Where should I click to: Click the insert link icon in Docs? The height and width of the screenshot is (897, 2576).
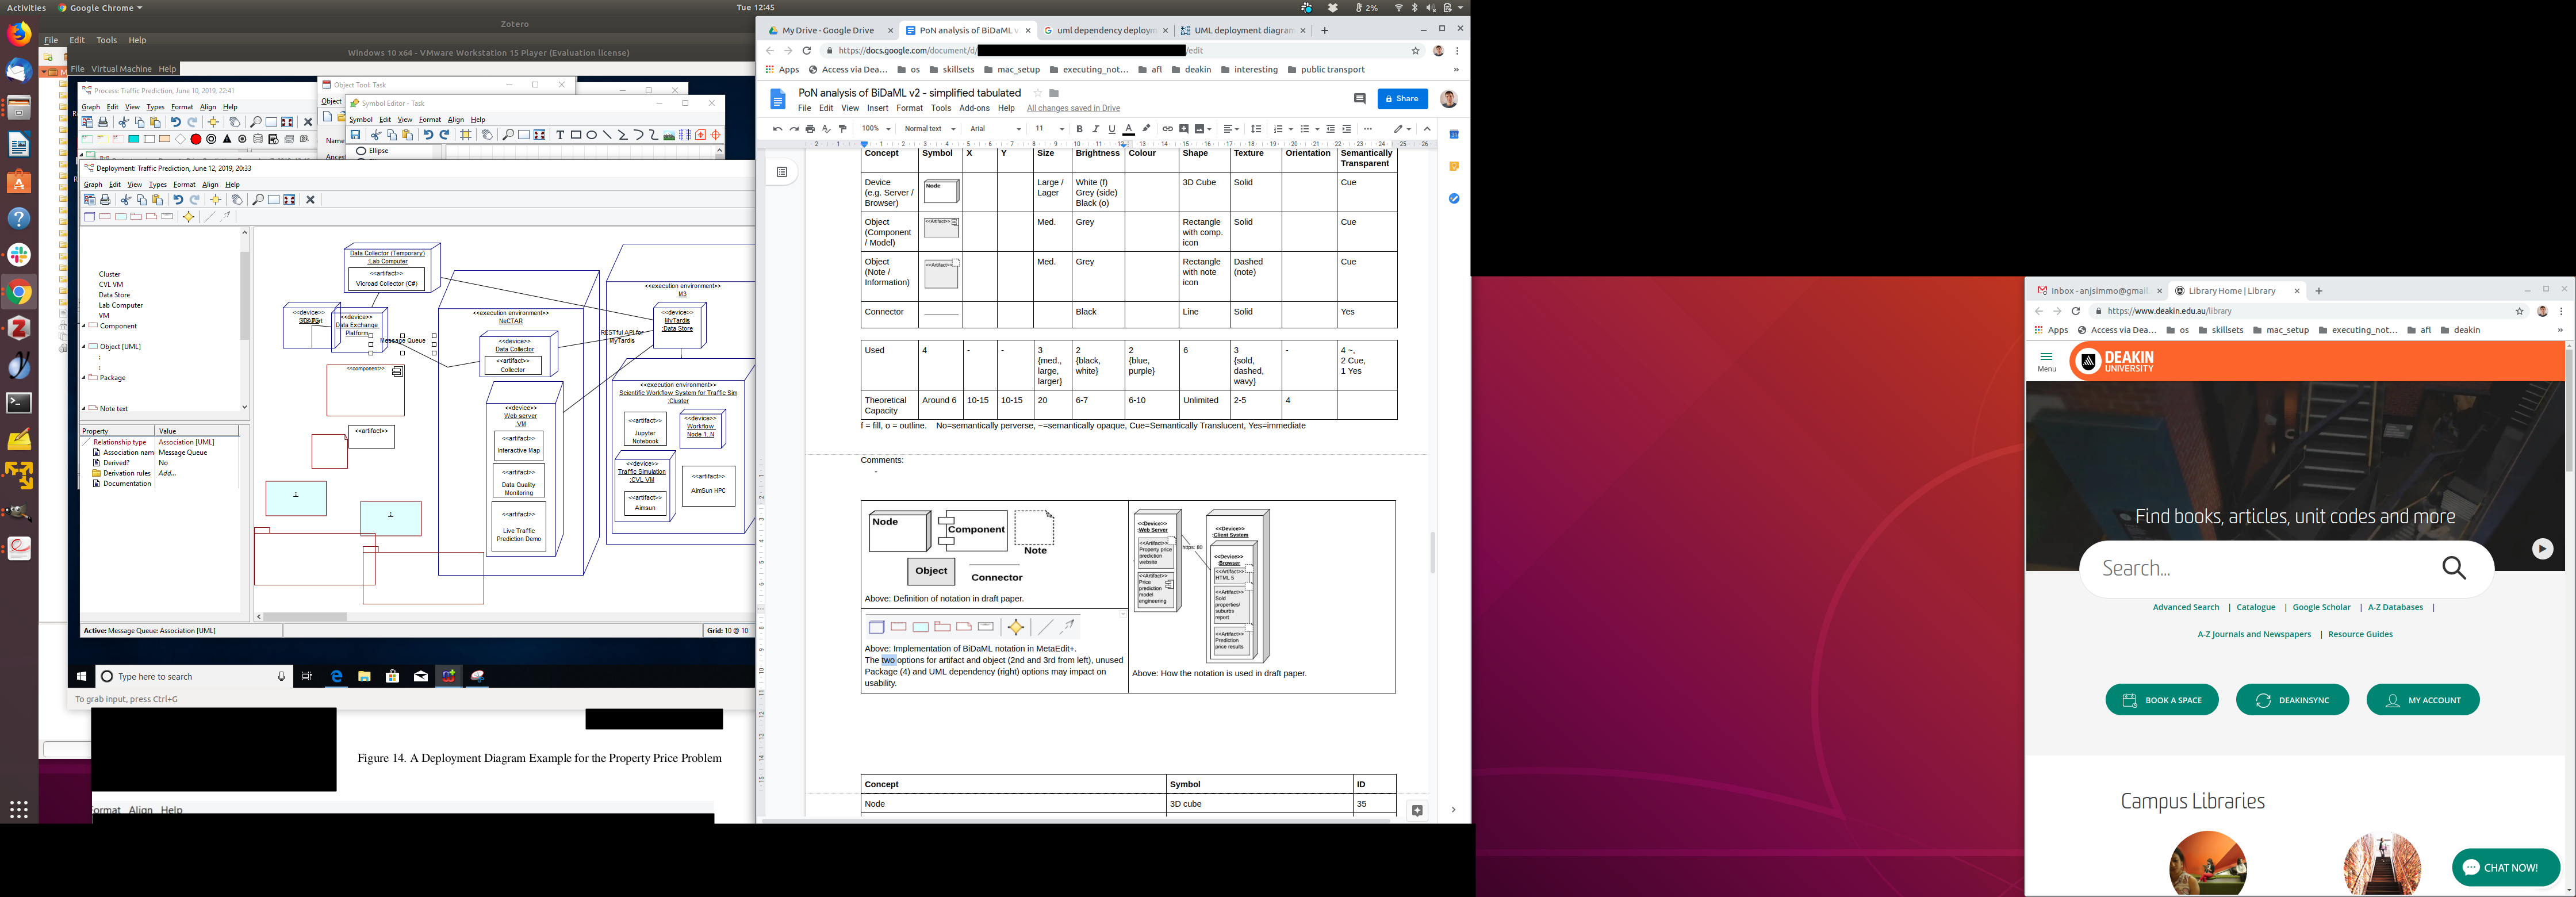pos(1167,129)
